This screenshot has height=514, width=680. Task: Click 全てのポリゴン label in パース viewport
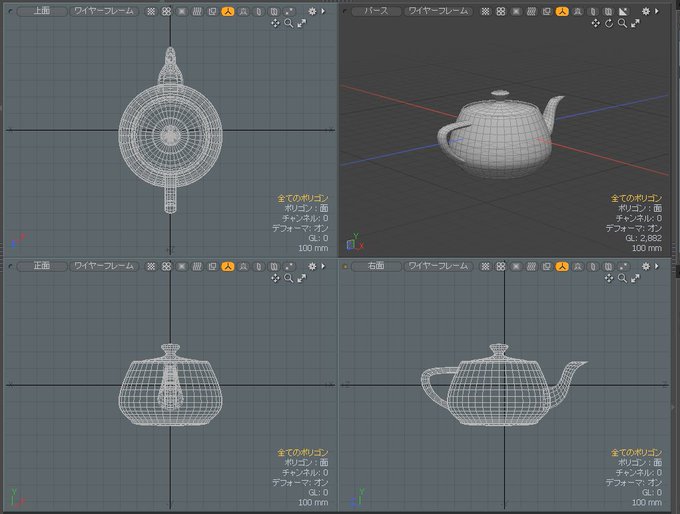click(x=636, y=198)
